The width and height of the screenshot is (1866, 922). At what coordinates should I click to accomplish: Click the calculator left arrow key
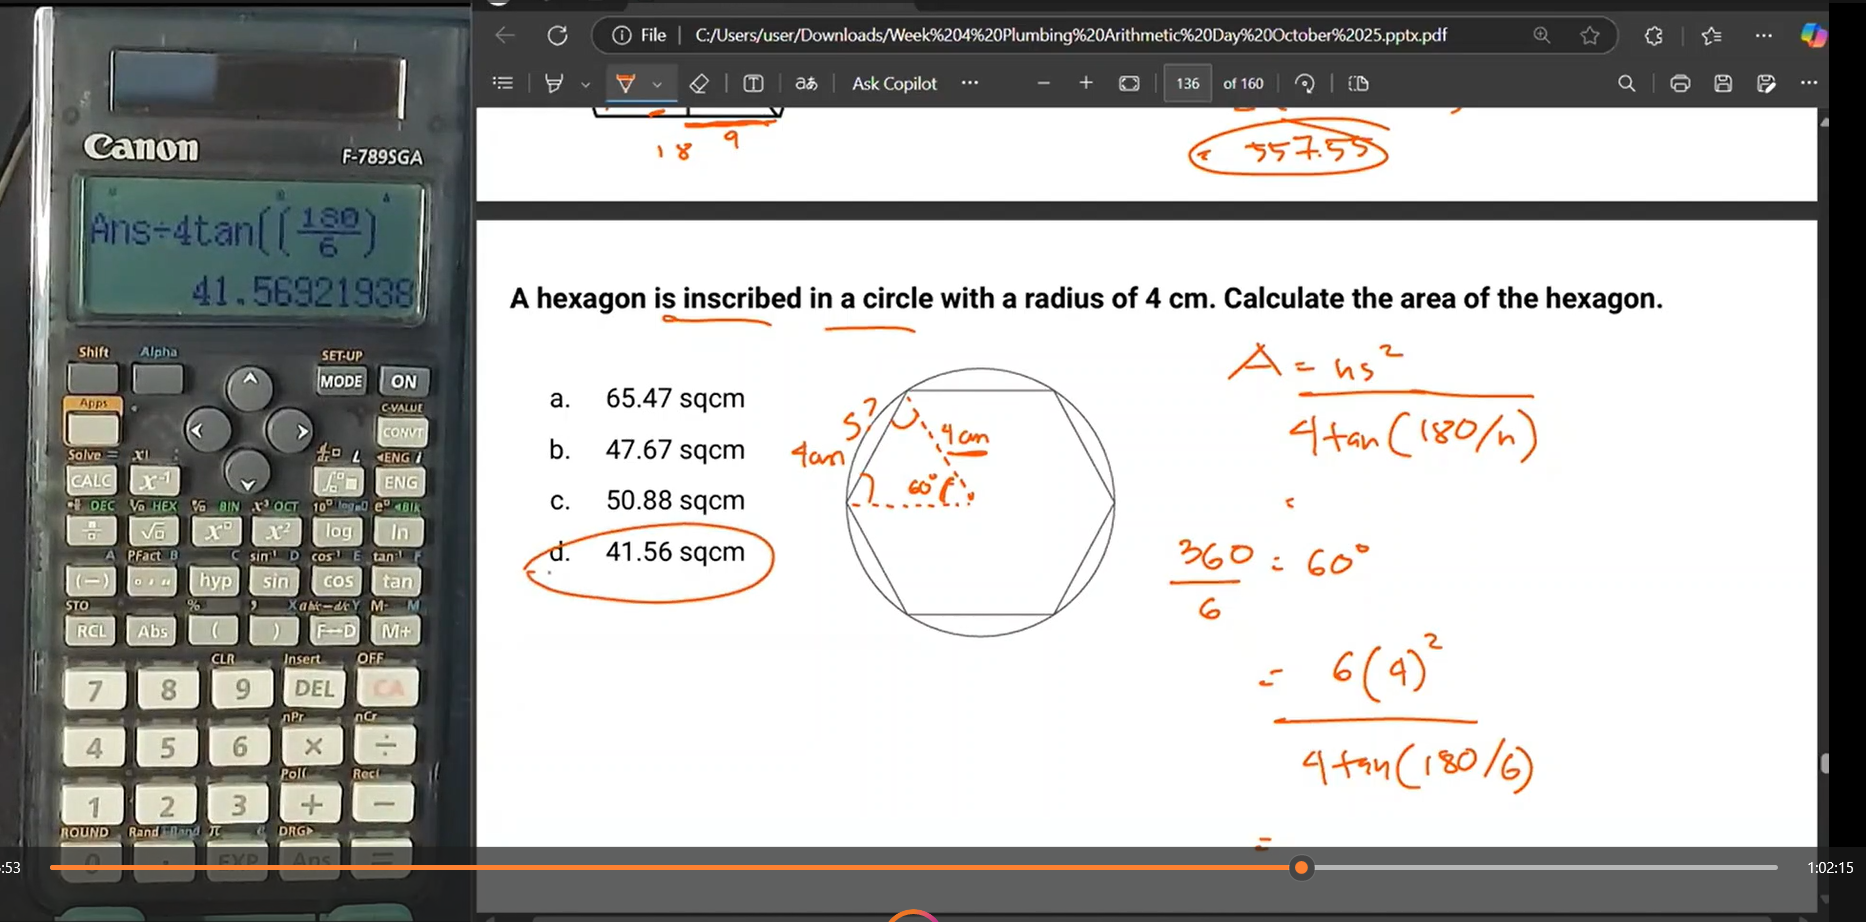pyautogui.click(x=209, y=431)
